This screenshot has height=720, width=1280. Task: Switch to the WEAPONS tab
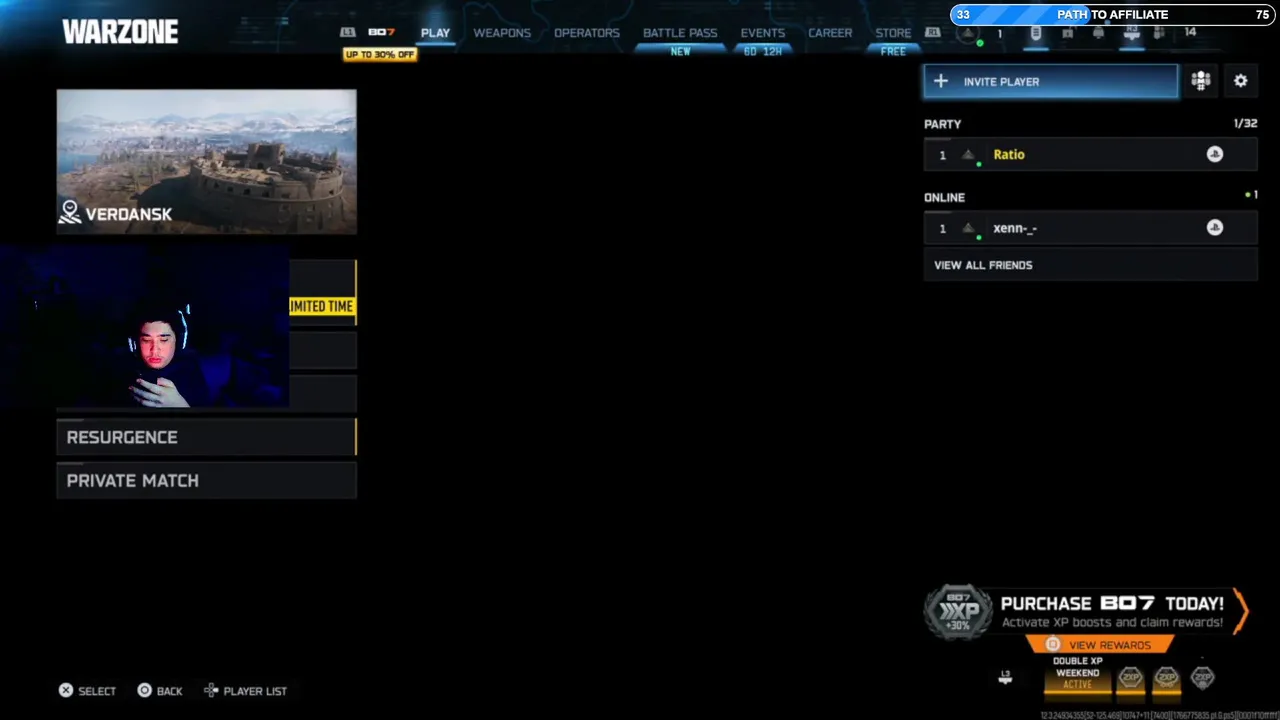[502, 33]
